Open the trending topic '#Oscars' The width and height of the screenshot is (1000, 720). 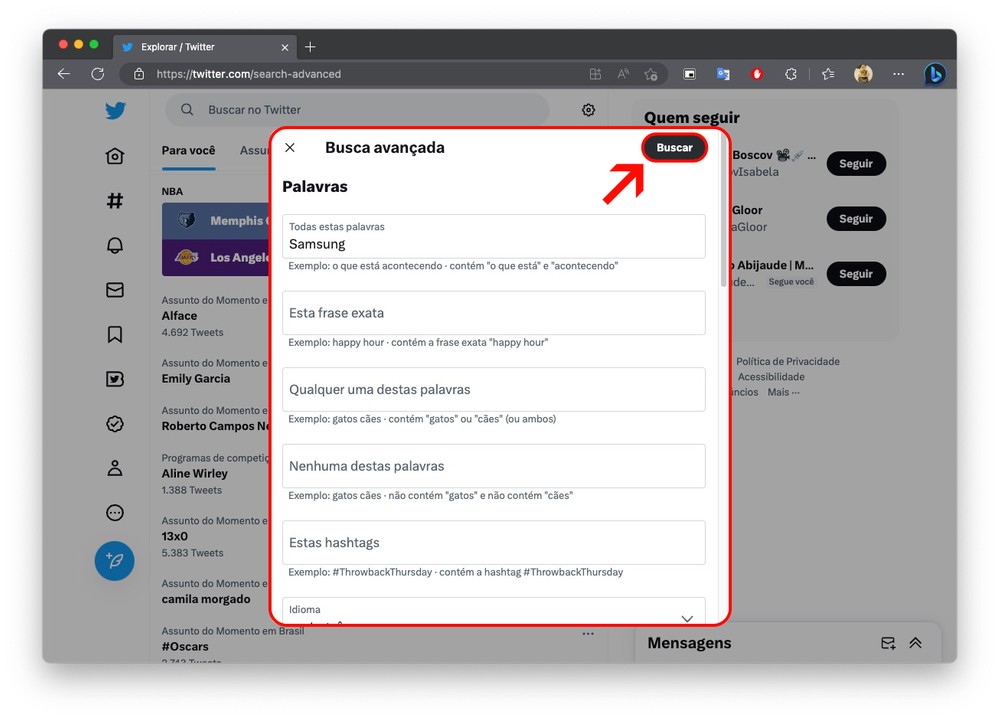[x=185, y=646]
